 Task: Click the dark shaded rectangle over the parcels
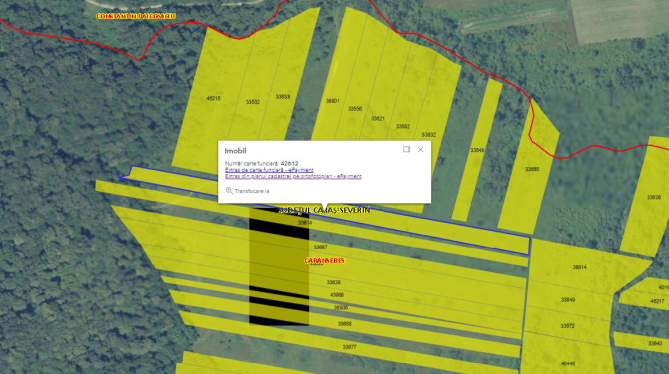coord(279,267)
